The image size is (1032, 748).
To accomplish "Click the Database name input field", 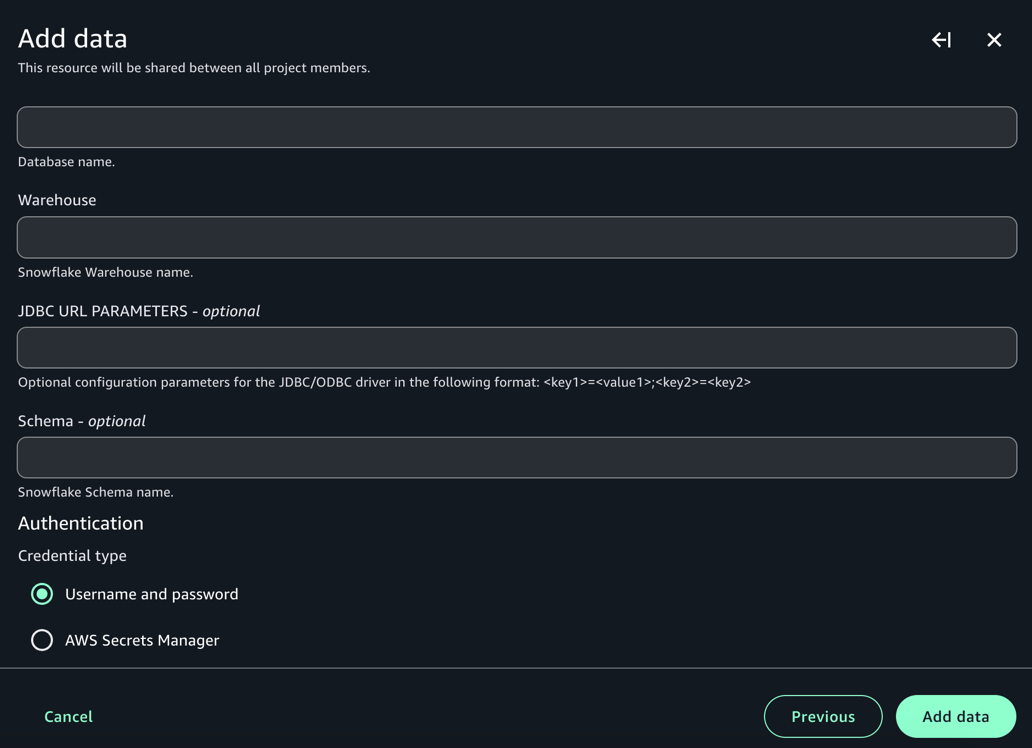I will [517, 127].
